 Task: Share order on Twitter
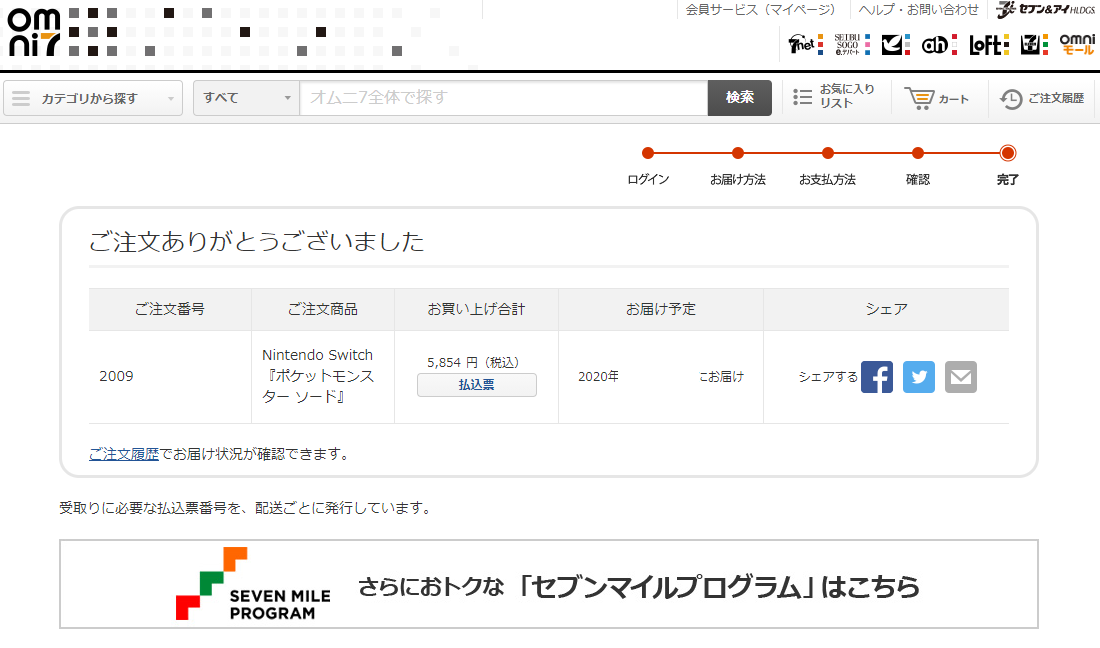point(919,377)
